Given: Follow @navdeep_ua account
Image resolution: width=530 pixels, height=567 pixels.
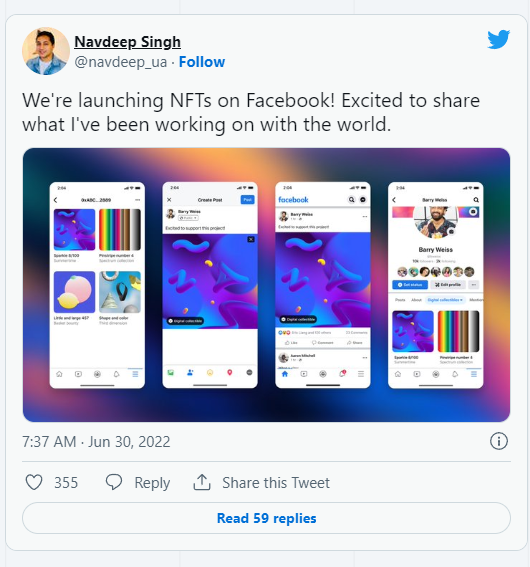Looking at the screenshot, I should [x=202, y=62].
